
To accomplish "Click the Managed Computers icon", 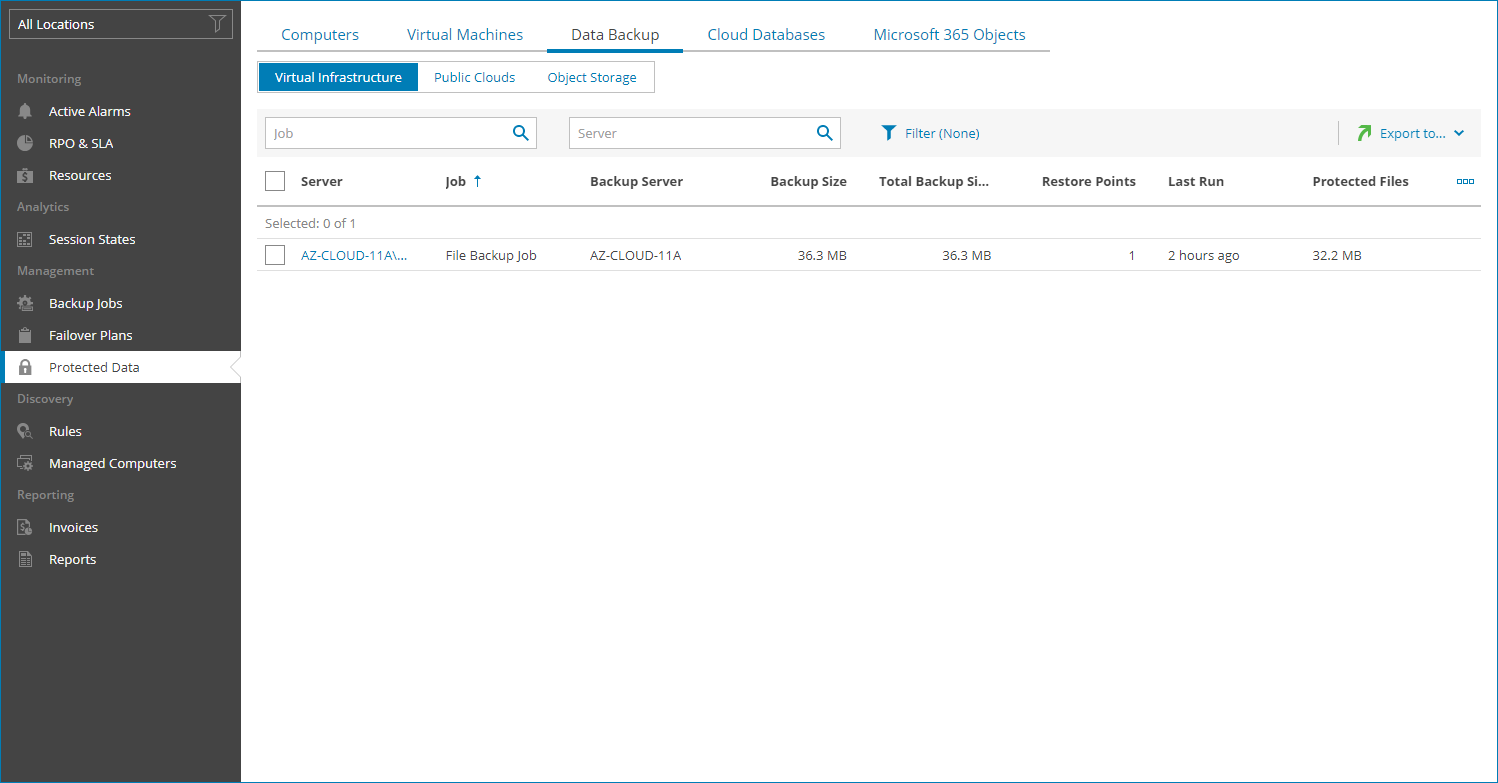I will 26,463.
